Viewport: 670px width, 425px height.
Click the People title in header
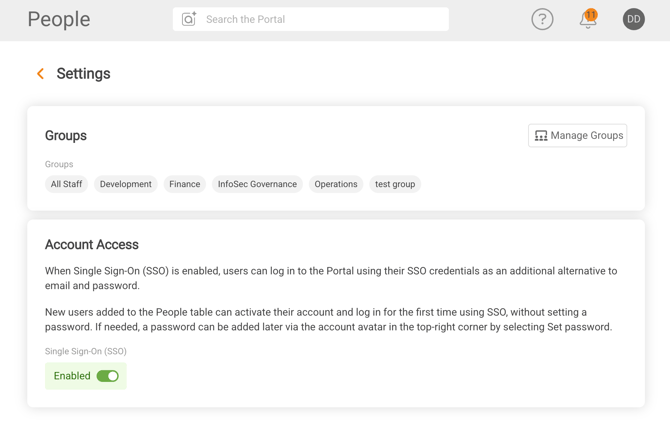pyautogui.click(x=59, y=19)
